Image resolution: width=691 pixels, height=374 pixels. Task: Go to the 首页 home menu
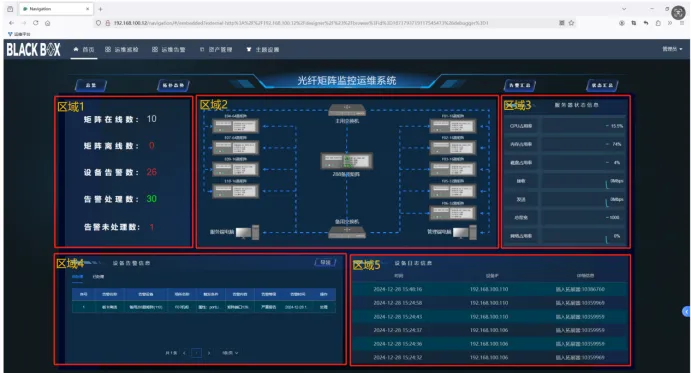(84, 50)
